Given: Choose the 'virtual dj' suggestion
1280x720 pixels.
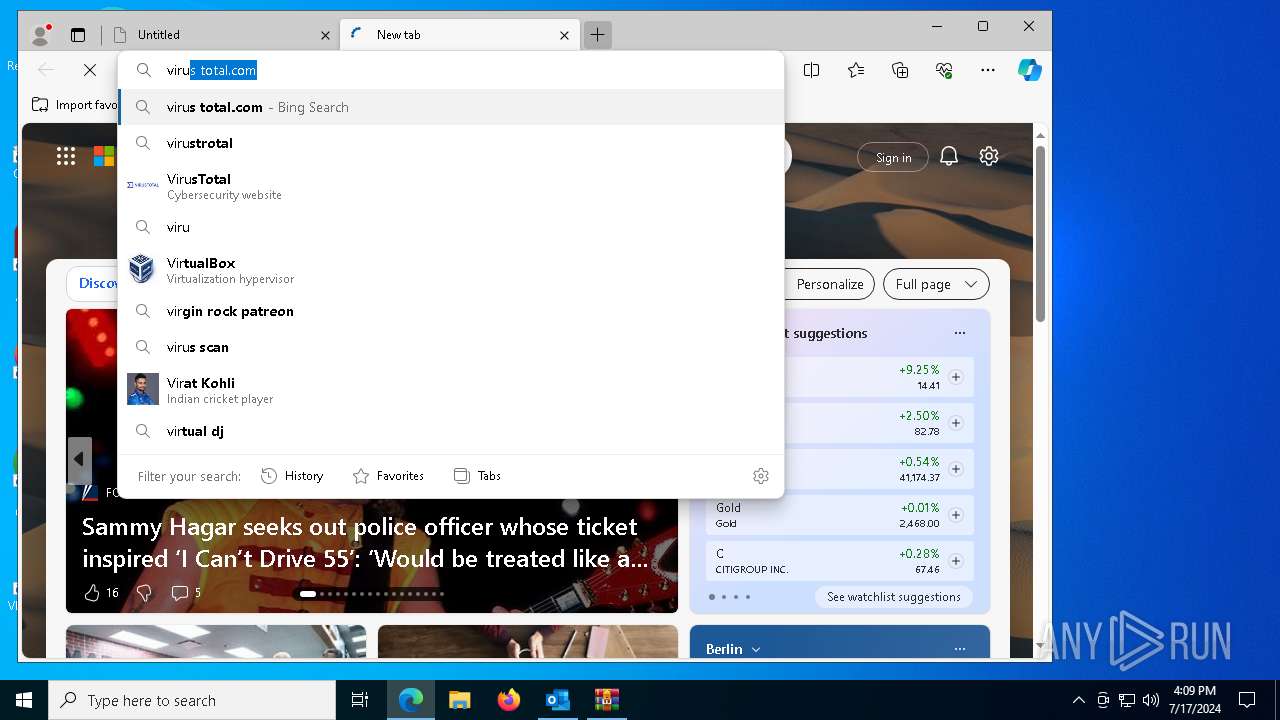Looking at the screenshot, I should [451, 431].
